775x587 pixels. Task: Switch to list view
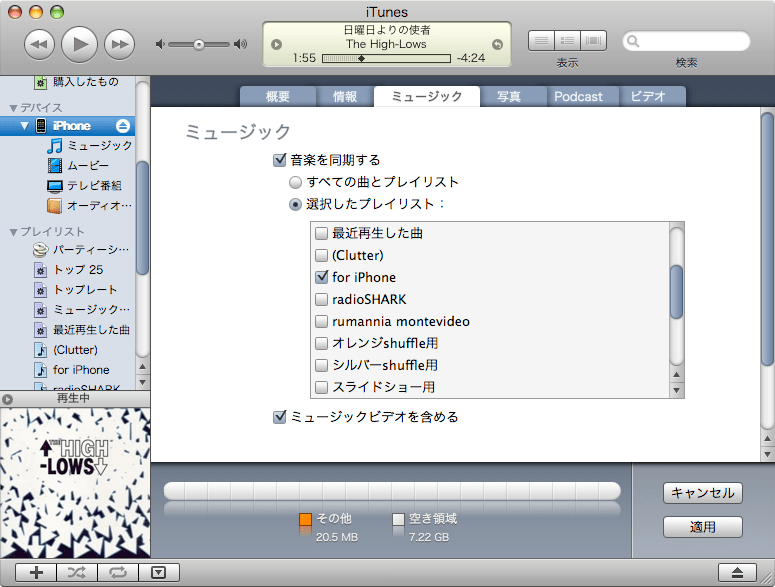tap(541, 41)
